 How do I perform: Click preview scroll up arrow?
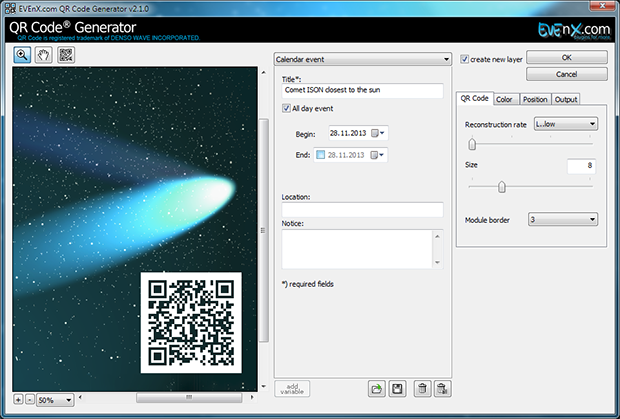coord(264,72)
